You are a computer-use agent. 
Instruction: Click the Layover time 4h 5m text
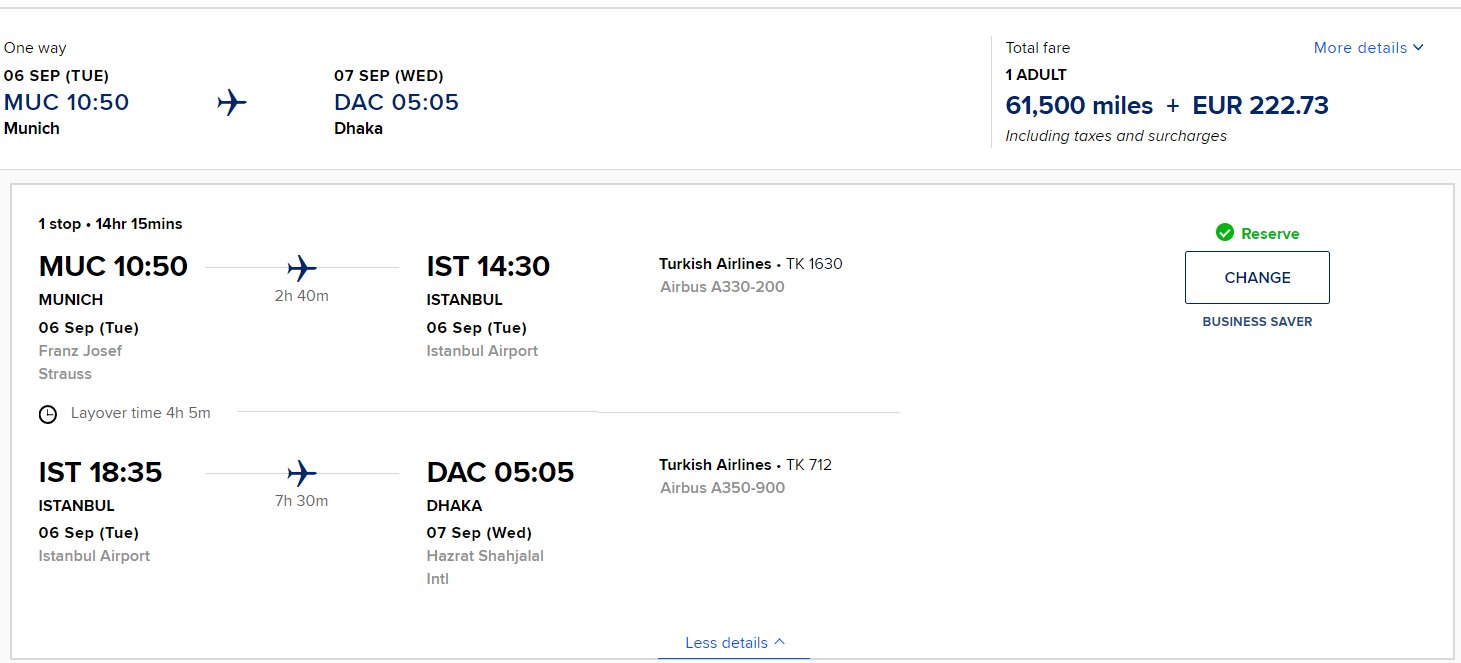click(140, 413)
